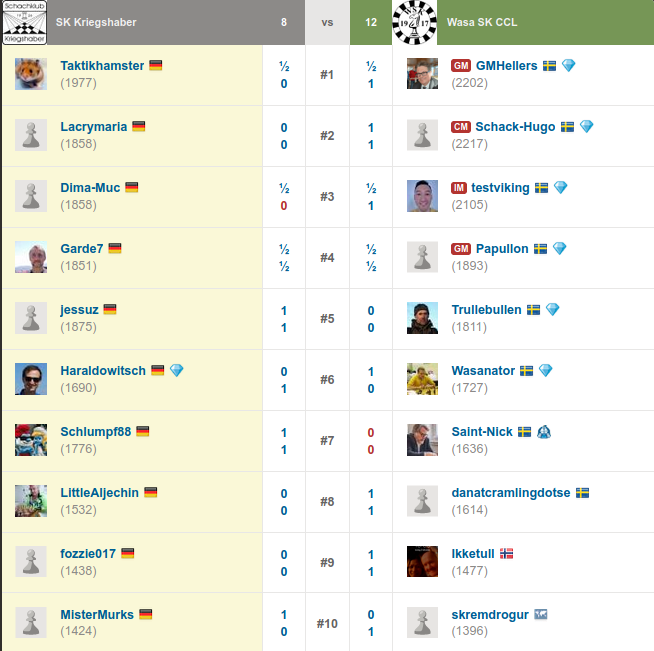The image size is (654, 651).
Task: Open danatcramlingdotse's profile
Action: click(x=511, y=493)
